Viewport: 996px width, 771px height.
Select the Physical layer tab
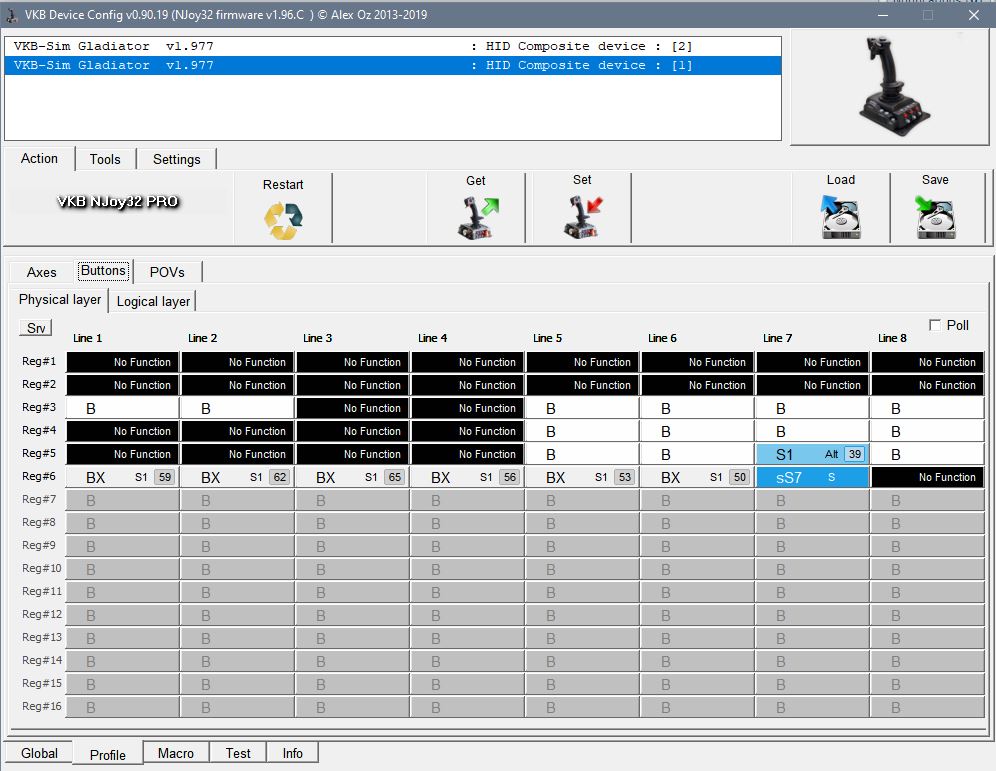pyautogui.click(x=60, y=300)
